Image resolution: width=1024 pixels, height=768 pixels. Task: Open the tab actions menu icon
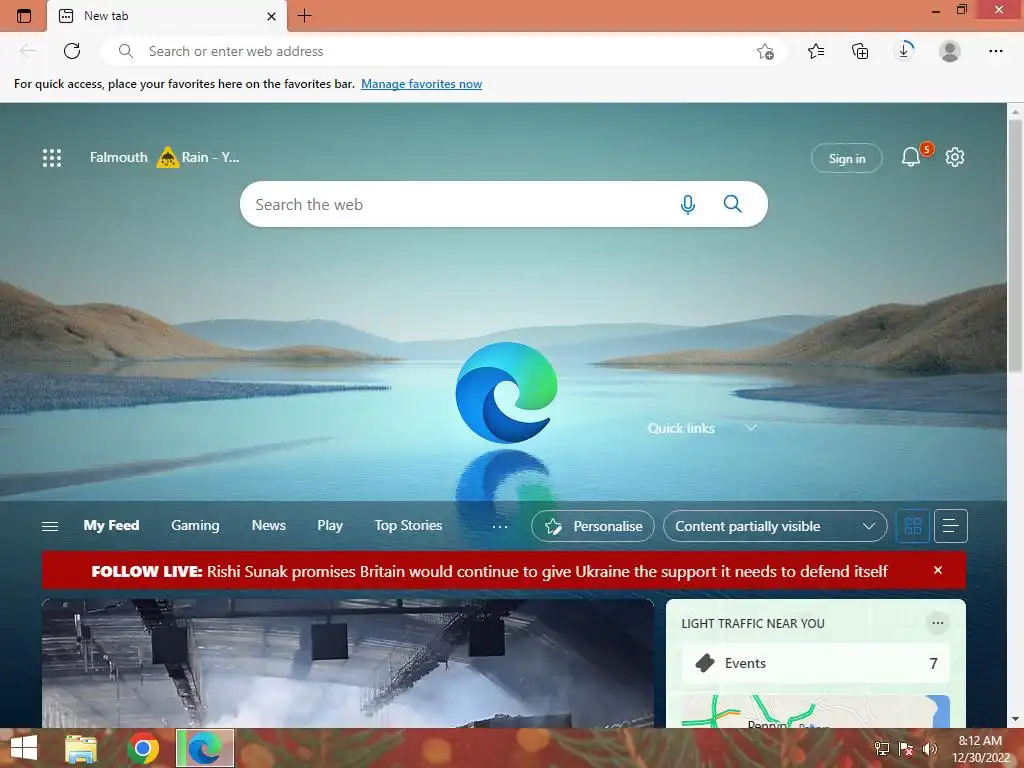pyautogui.click(x=24, y=16)
